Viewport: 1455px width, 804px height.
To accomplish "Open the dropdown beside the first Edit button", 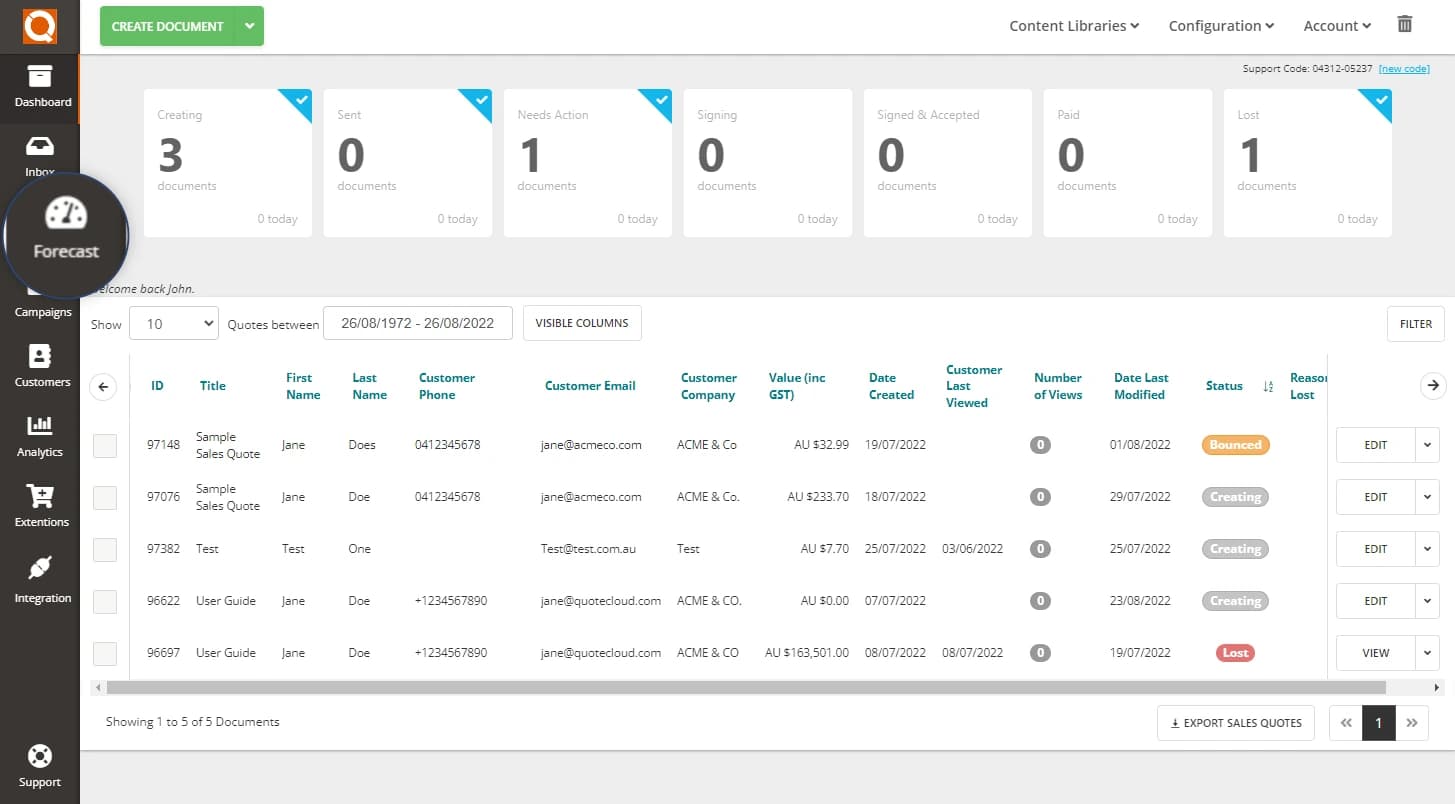I will point(1426,445).
